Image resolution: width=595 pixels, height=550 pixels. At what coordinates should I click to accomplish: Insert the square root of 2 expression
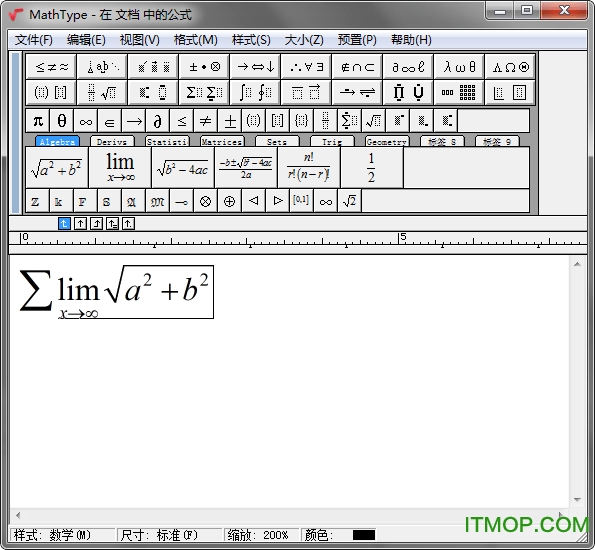tap(349, 201)
